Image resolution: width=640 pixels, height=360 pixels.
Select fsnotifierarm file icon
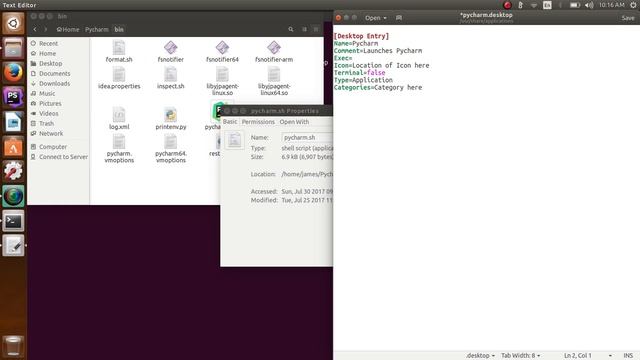click(274, 48)
